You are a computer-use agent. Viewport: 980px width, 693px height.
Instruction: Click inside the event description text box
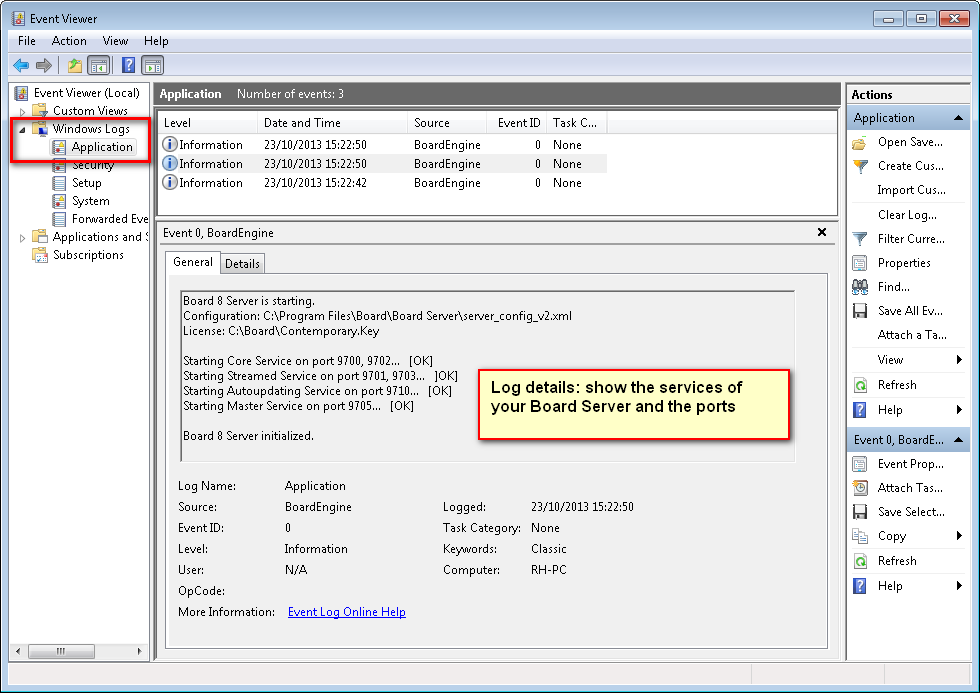[x=488, y=376]
